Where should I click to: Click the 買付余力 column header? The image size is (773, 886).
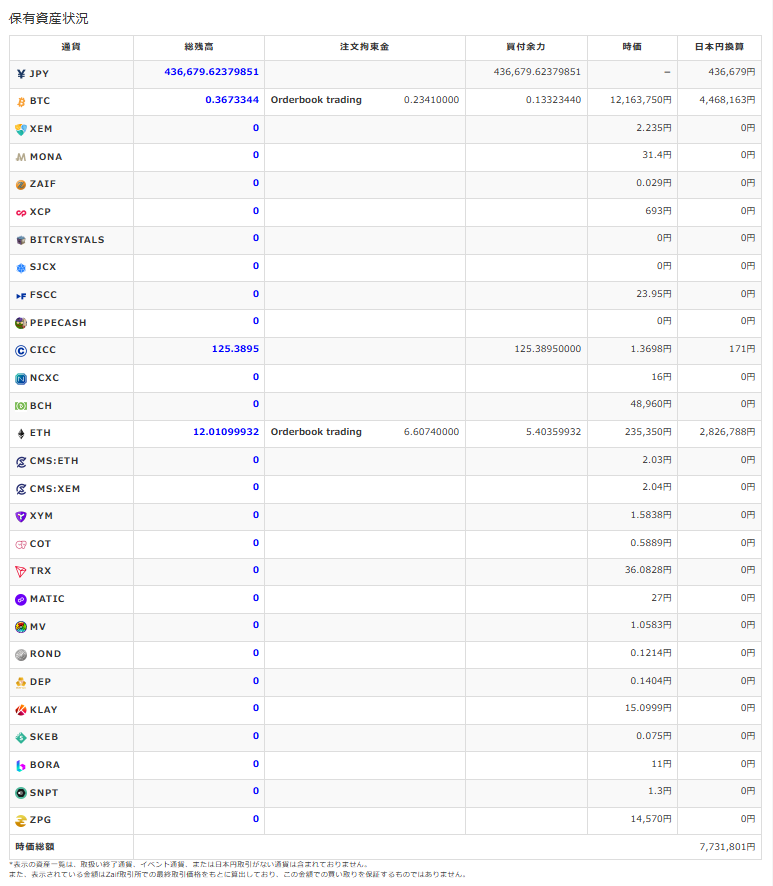pyautogui.click(x=526, y=47)
